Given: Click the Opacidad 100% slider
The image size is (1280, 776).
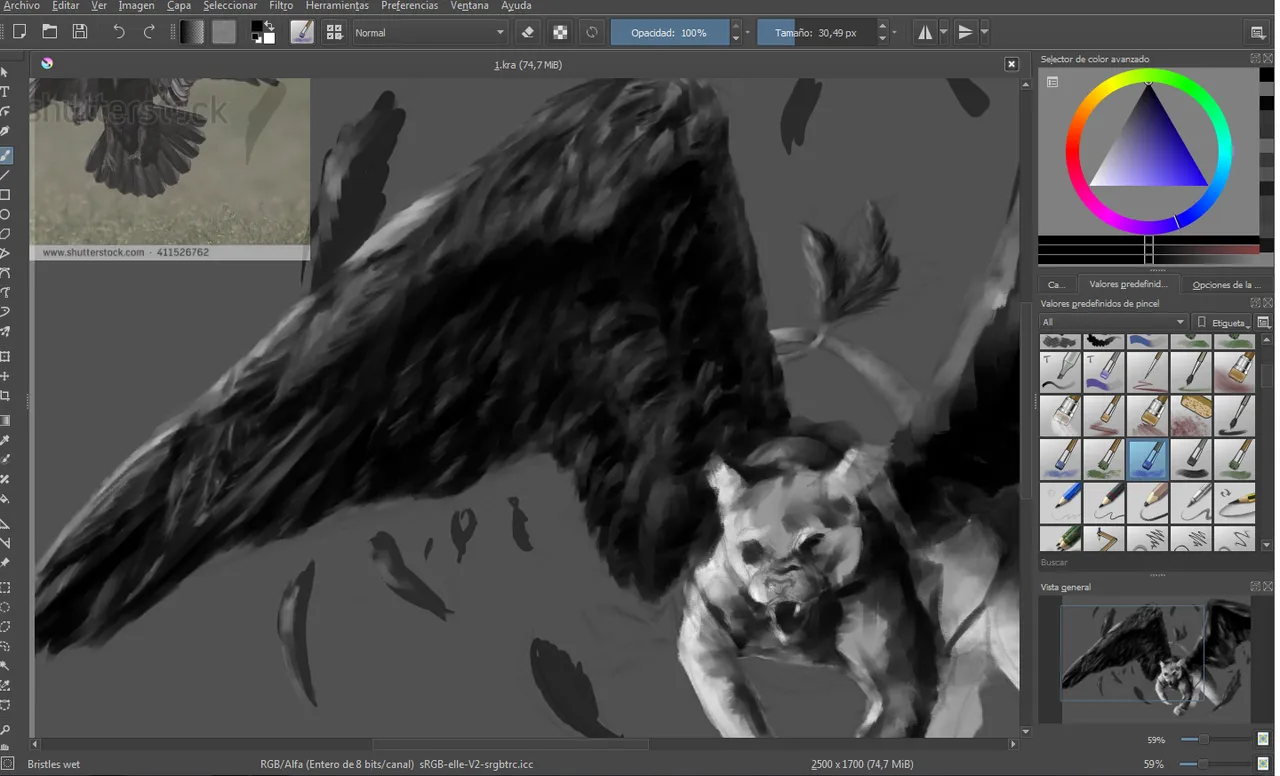Looking at the screenshot, I should [x=669, y=33].
